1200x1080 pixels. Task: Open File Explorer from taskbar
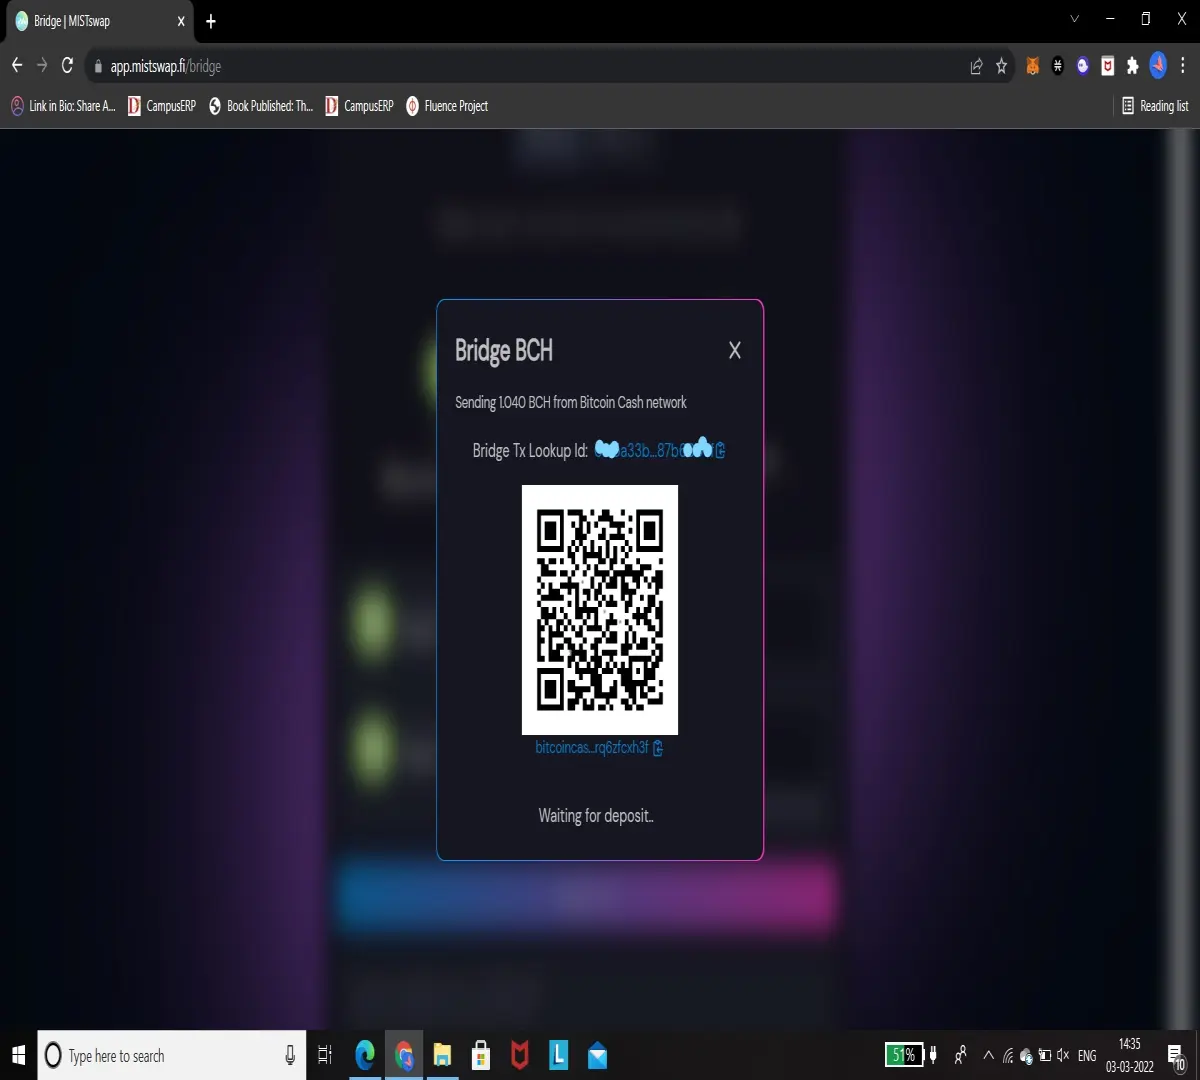click(442, 1055)
